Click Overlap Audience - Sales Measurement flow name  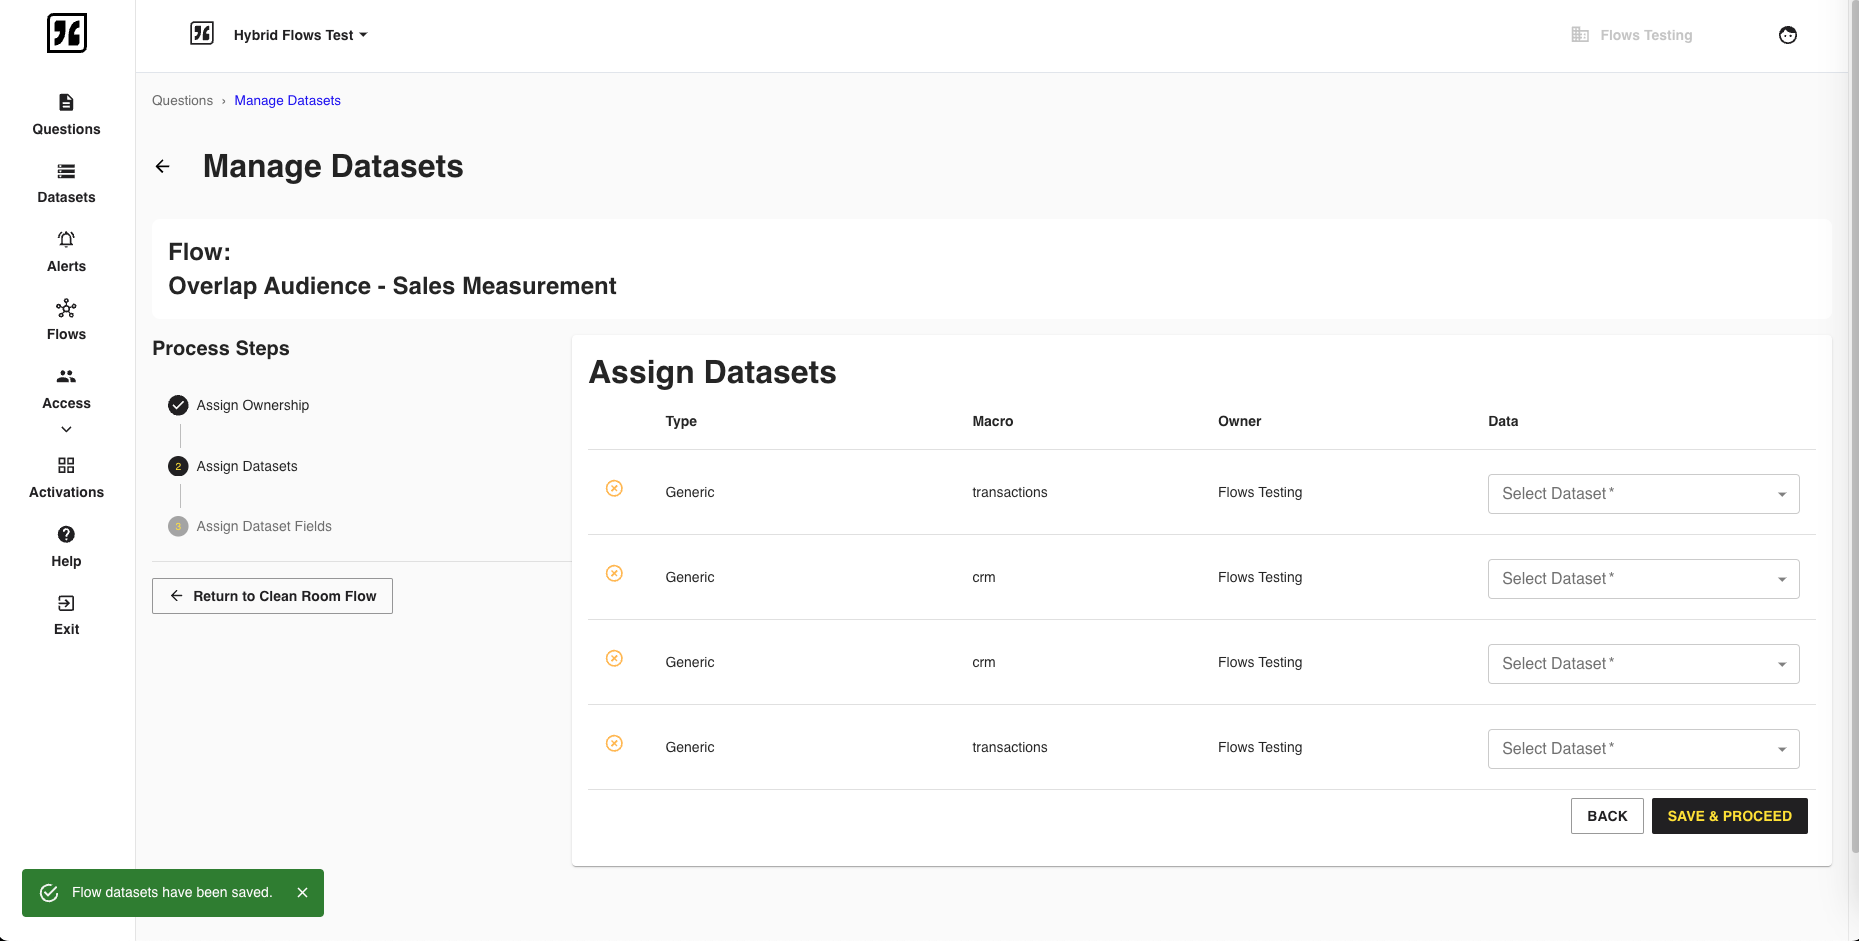[x=392, y=286]
